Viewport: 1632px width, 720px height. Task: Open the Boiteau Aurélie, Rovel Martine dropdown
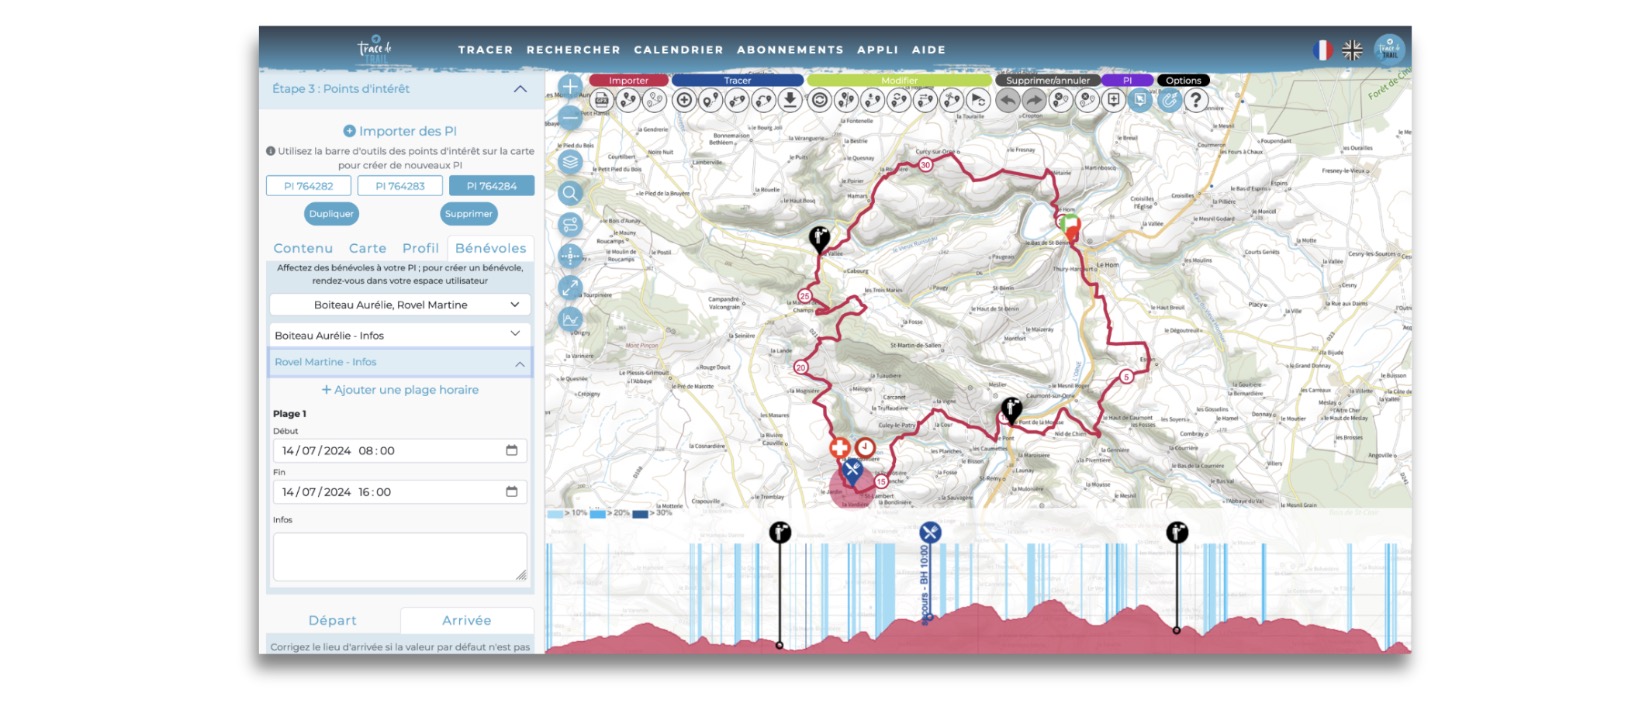(399, 305)
